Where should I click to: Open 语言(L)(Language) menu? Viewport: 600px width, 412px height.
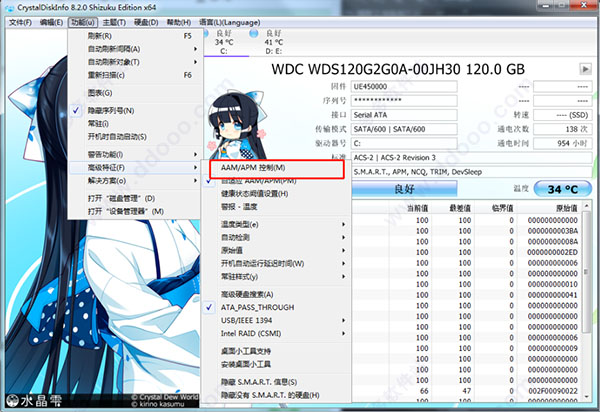click(x=230, y=23)
